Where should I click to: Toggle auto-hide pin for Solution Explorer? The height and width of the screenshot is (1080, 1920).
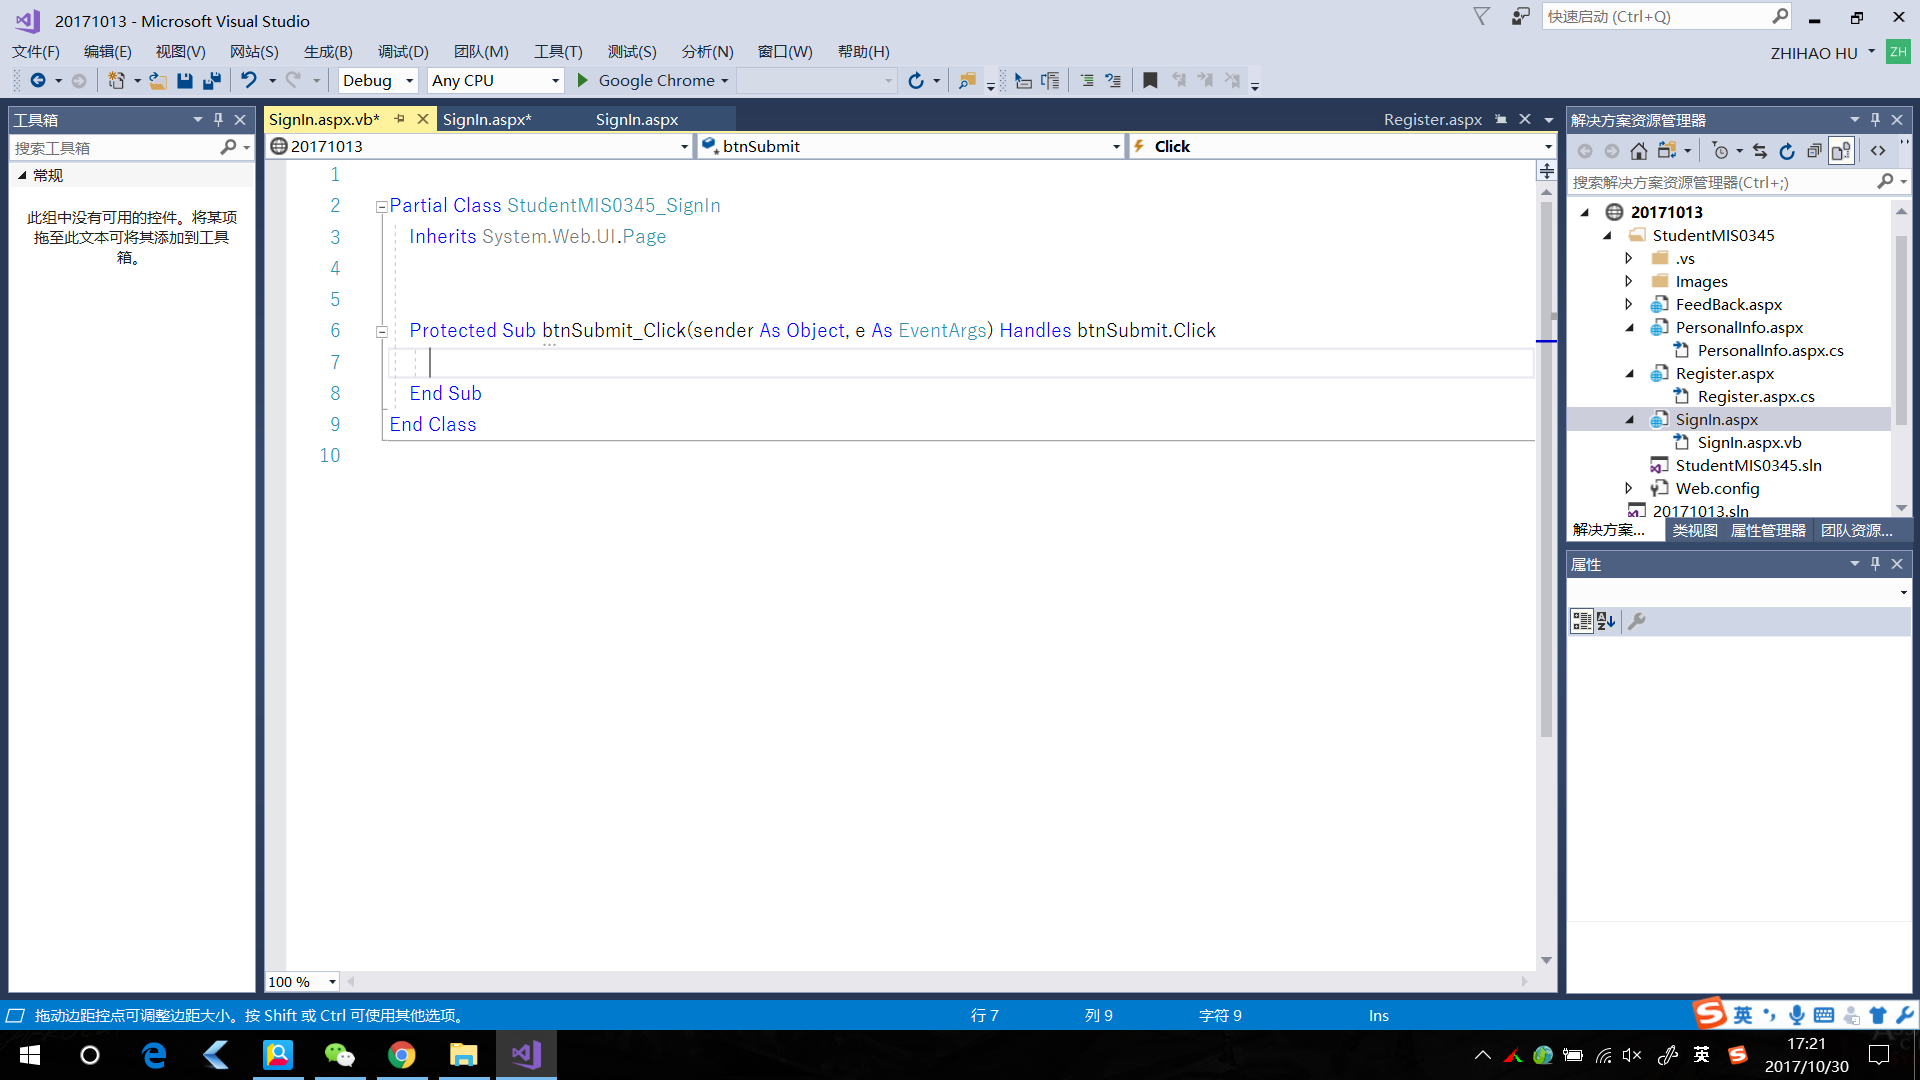point(1875,119)
